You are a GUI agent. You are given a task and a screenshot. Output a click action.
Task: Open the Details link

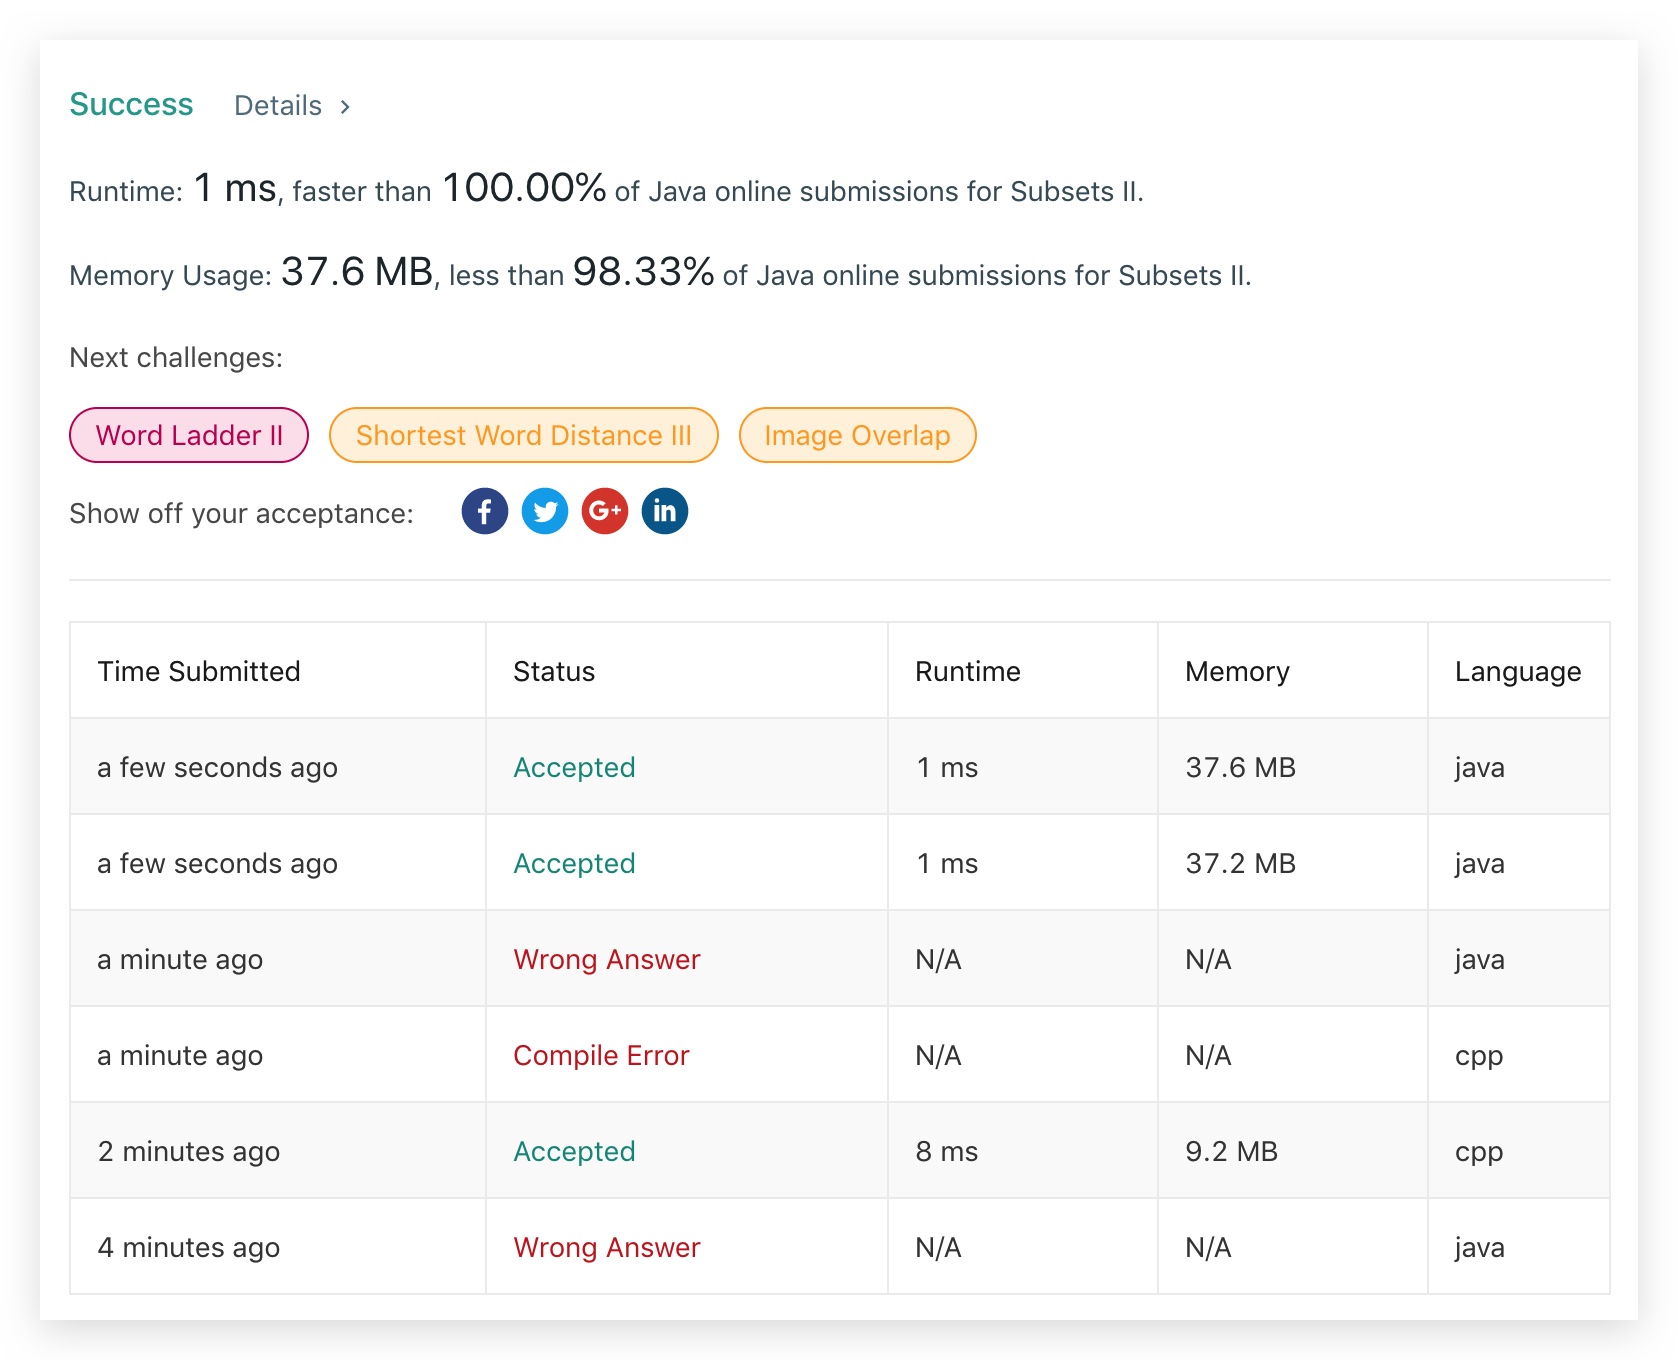278,106
